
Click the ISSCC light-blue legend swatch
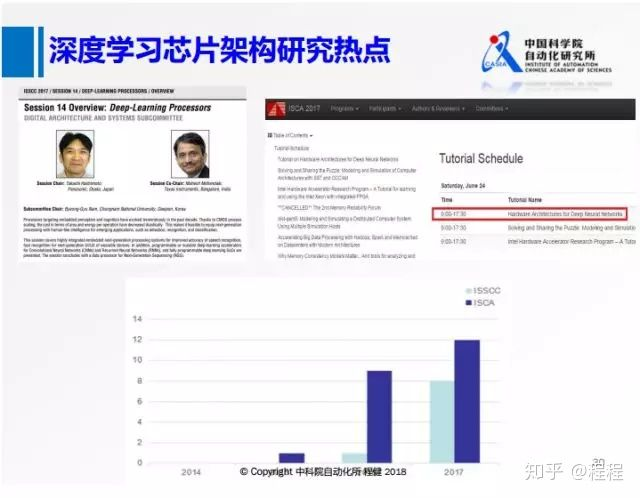click(469, 291)
